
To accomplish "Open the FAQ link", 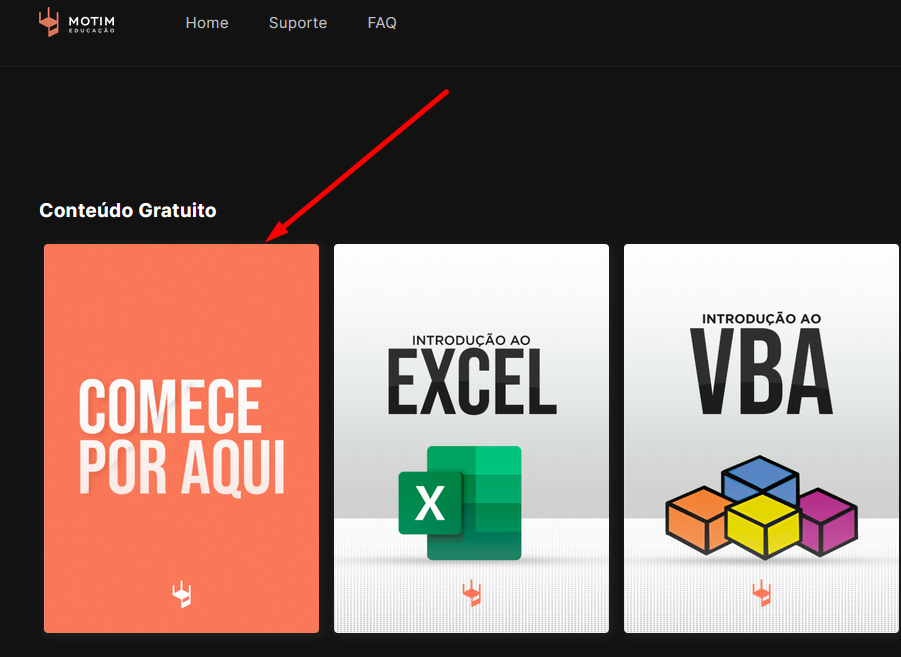I will pyautogui.click(x=382, y=23).
